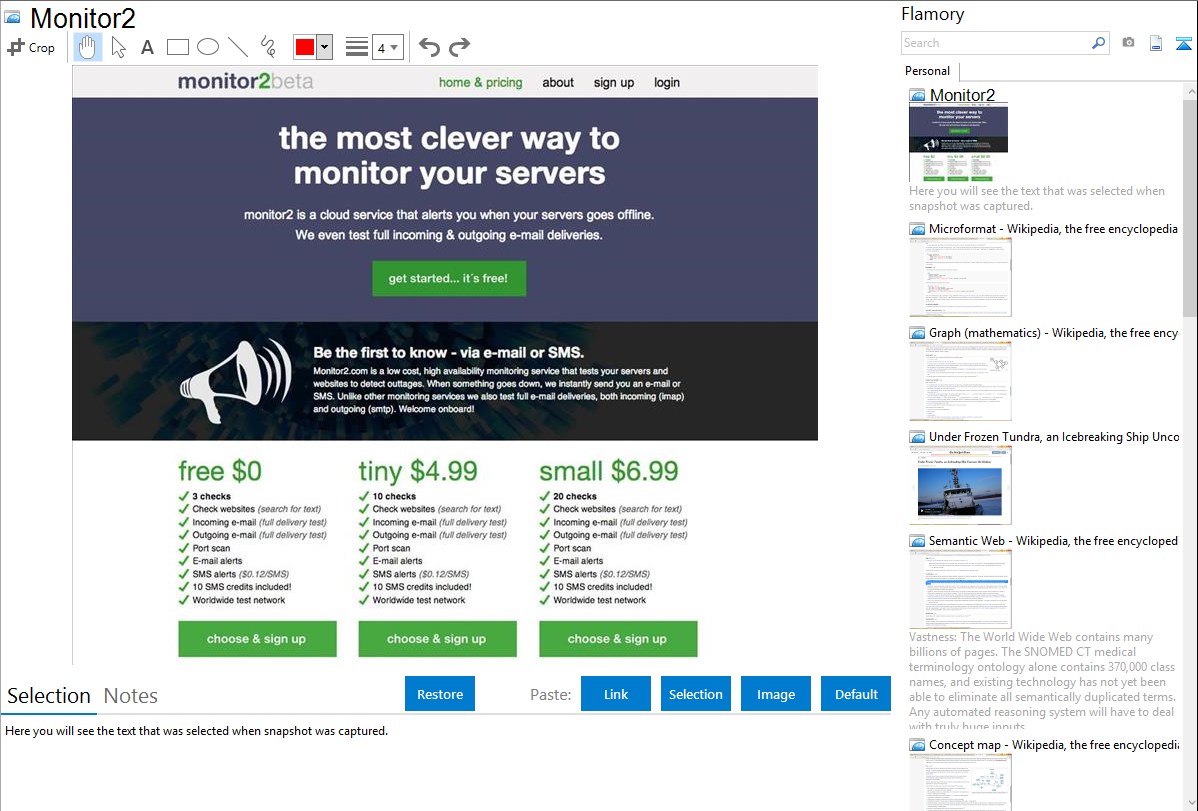The height and width of the screenshot is (811, 1198).
Task: Click home & pricing in the webpage
Action: (x=481, y=83)
